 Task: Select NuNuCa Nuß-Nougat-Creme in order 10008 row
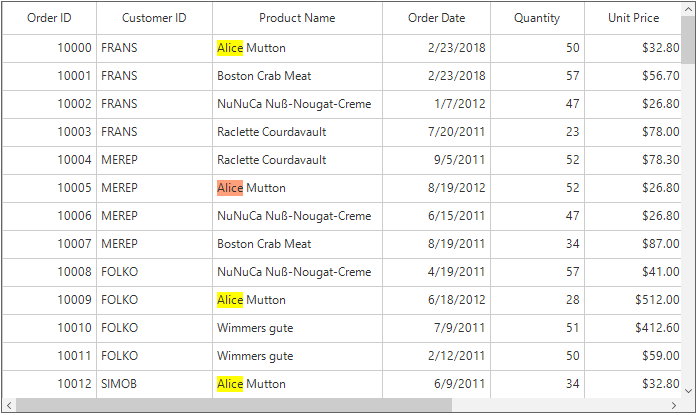coord(297,272)
